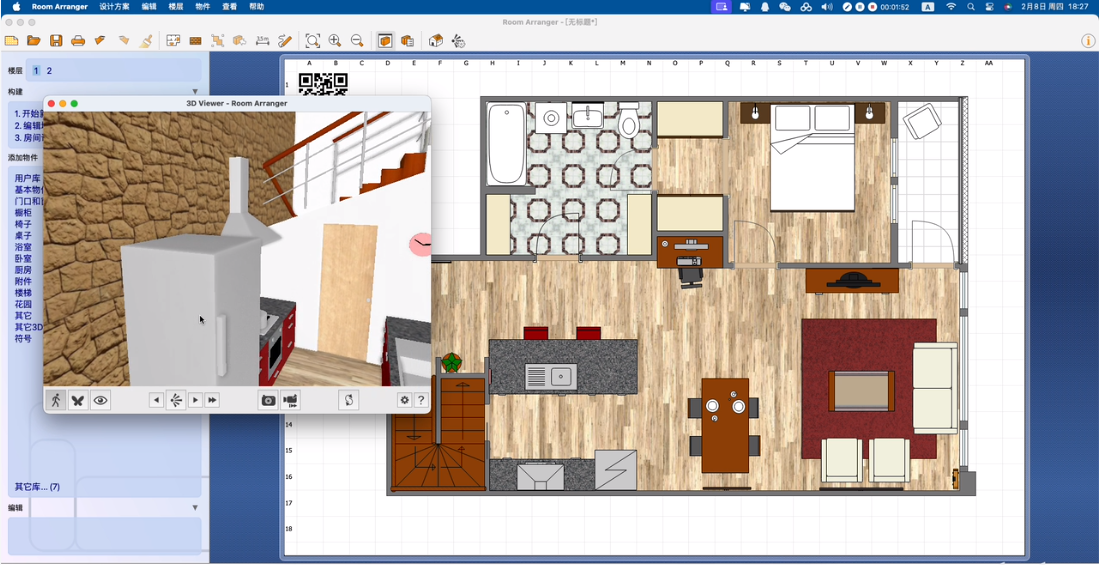Select the freehand pencil draw tool
The height and width of the screenshot is (565, 1099).
coord(285,41)
